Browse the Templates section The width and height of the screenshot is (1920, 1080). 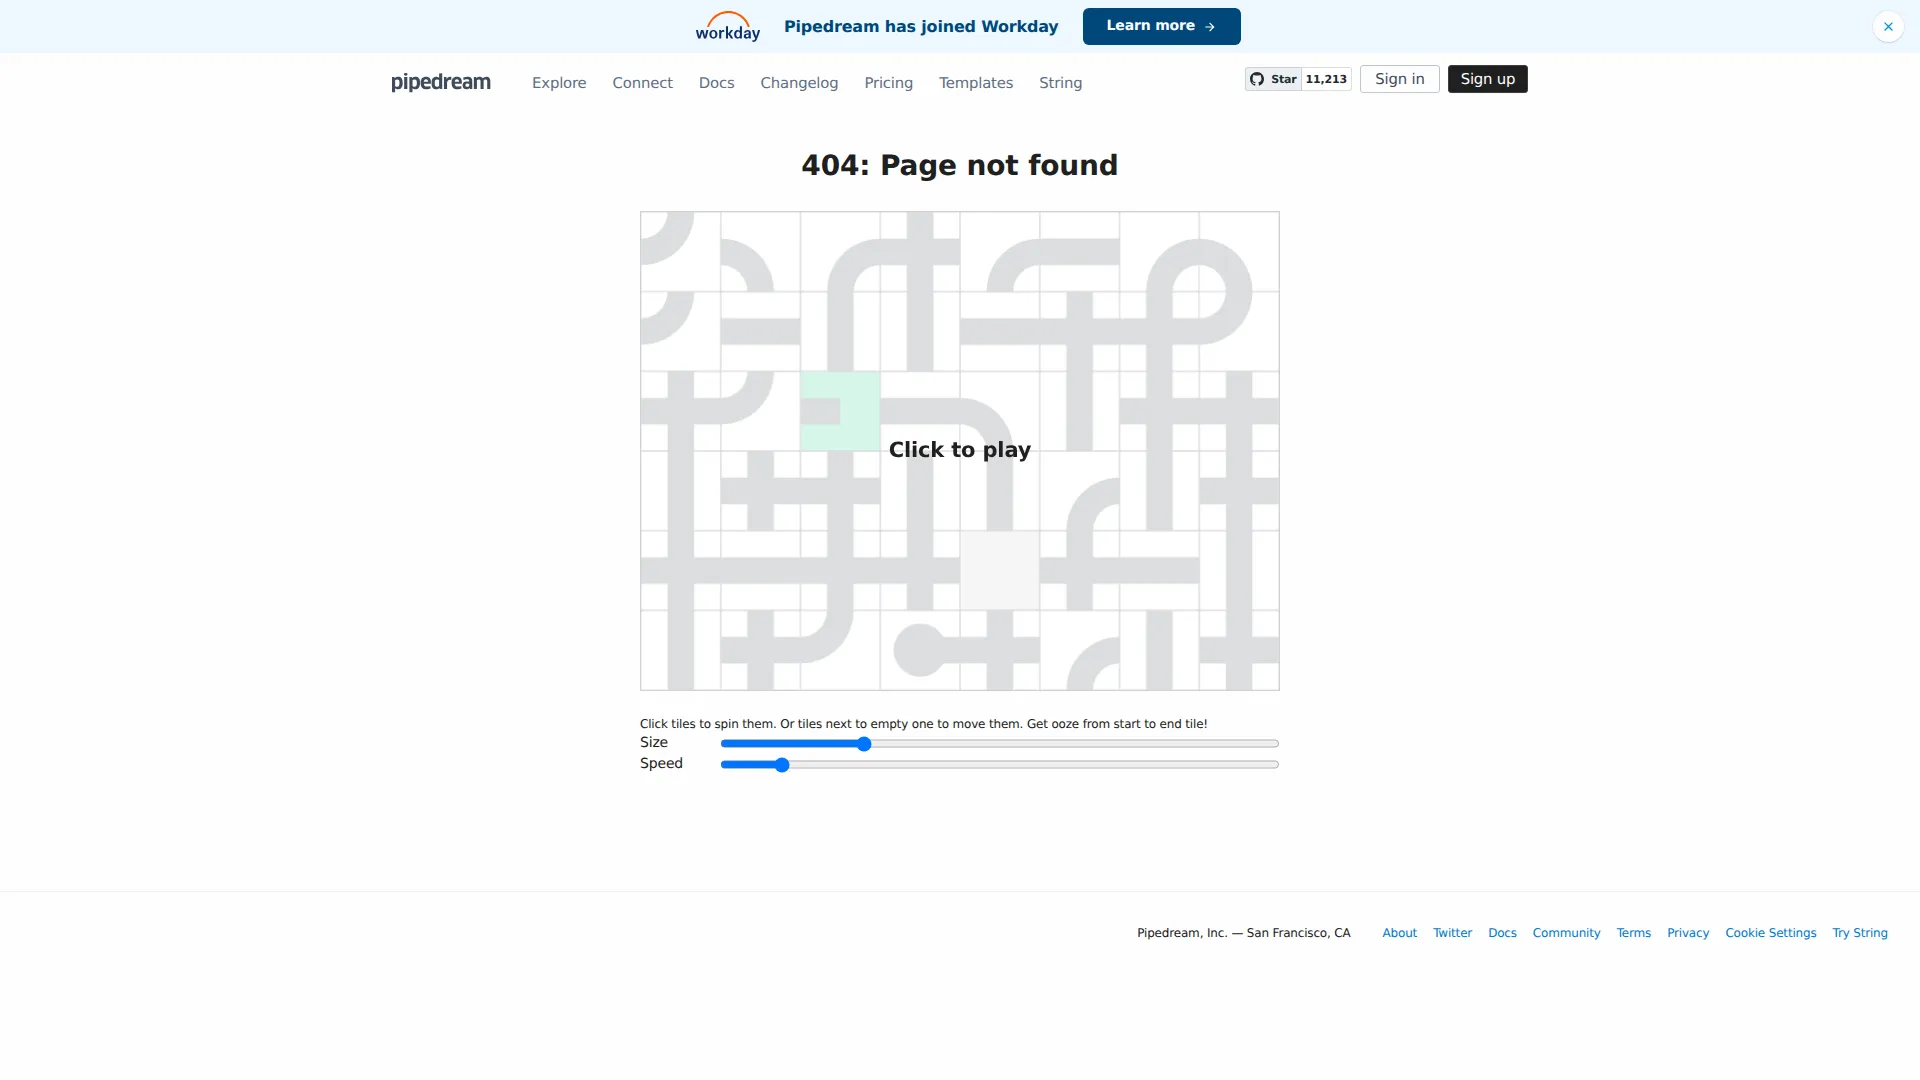coord(975,82)
